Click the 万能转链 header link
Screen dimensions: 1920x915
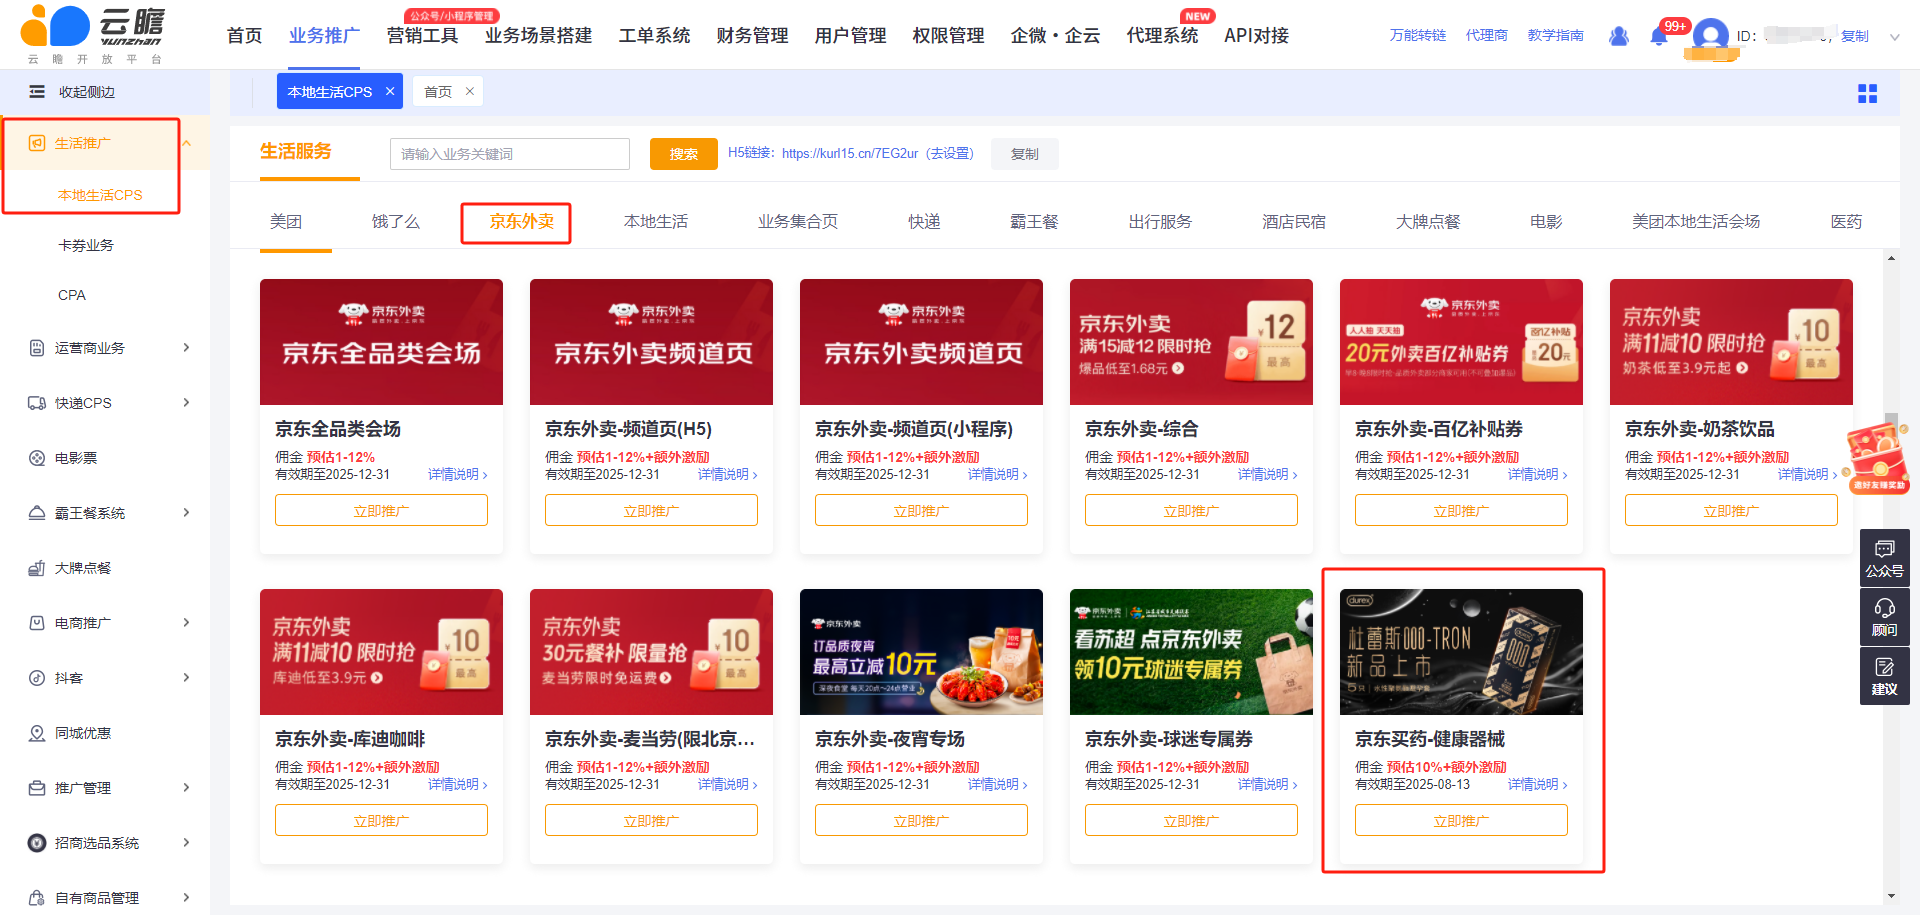click(x=1418, y=36)
